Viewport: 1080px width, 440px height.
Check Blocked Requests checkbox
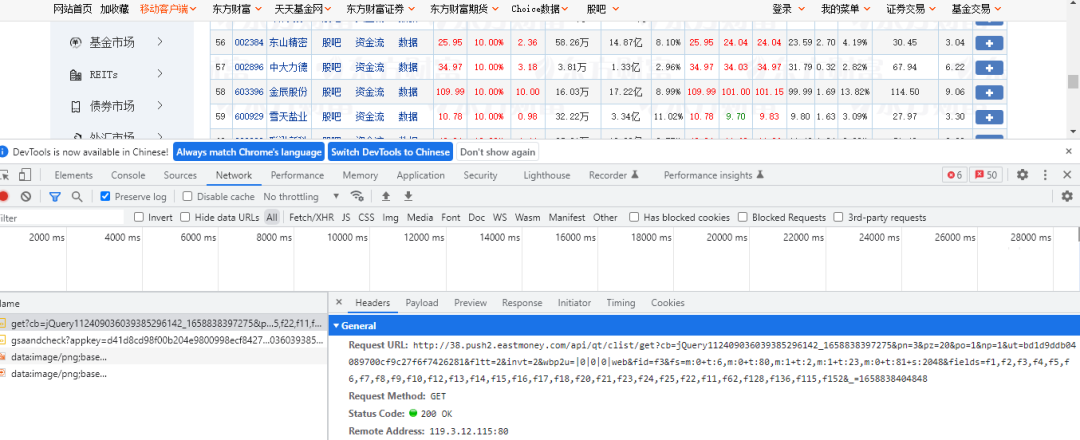(x=742, y=218)
